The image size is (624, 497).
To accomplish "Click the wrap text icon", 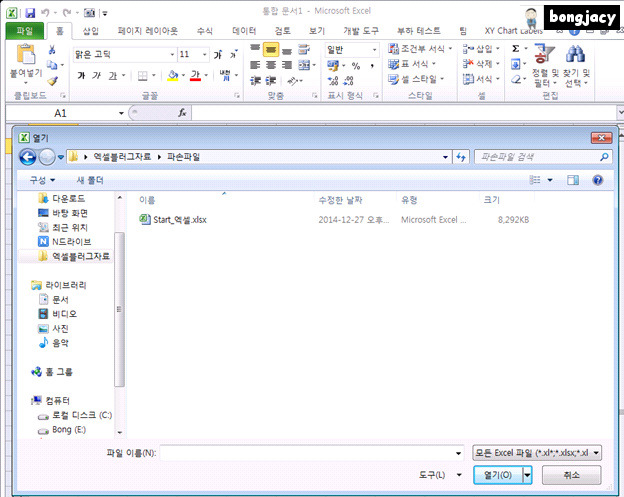I will (x=304, y=49).
